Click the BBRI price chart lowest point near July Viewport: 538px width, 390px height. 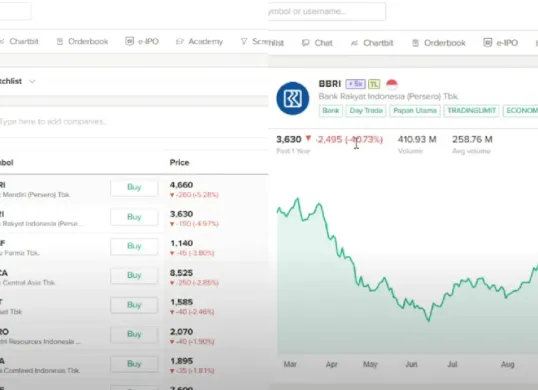point(429,320)
